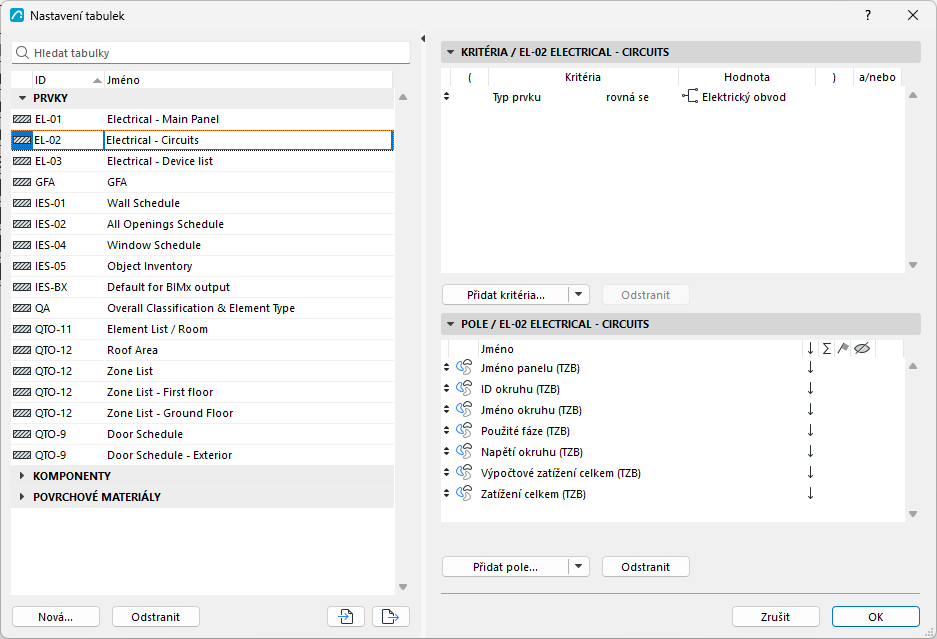The height and width of the screenshot is (639, 937).
Task: Click the Elektrický obvod circuit icon
Action: (690, 96)
